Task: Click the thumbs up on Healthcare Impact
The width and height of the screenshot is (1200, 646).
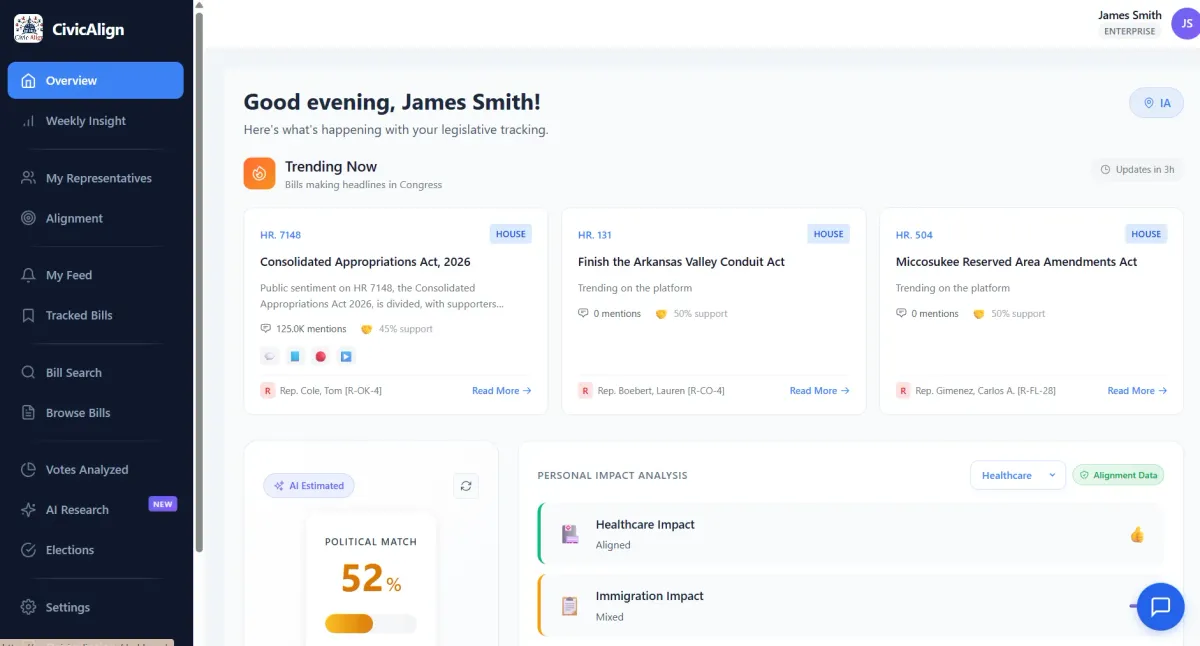Action: (1136, 535)
